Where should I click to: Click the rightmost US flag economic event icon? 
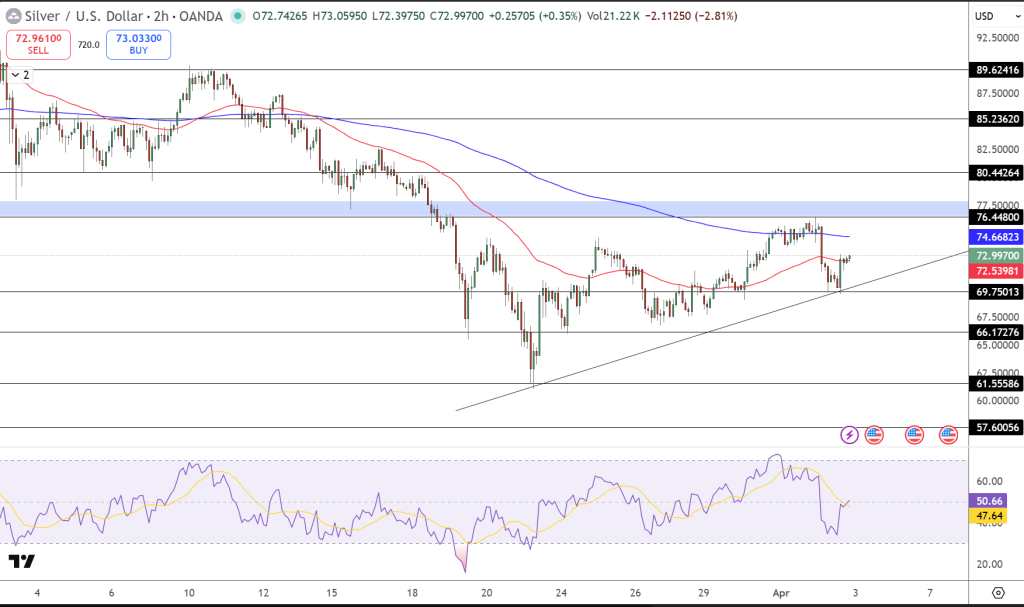click(x=948, y=434)
